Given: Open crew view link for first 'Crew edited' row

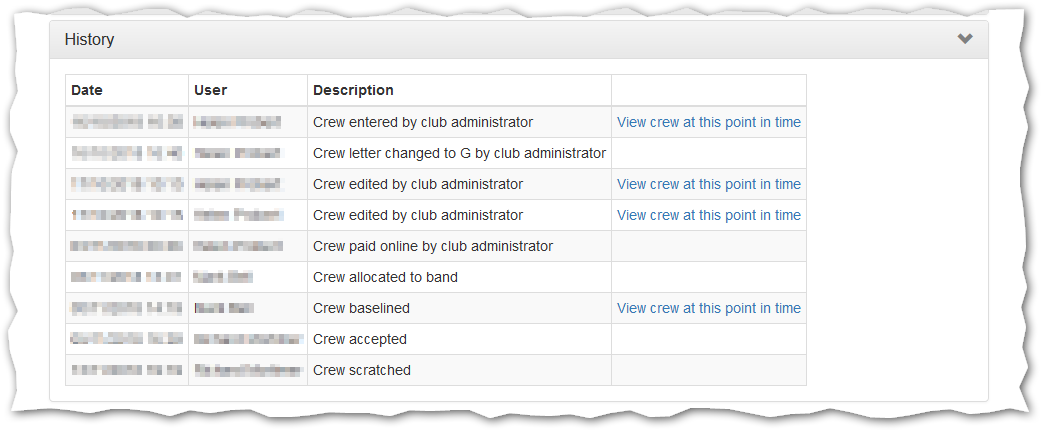Looking at the screenshot, I should pos(708,185).
